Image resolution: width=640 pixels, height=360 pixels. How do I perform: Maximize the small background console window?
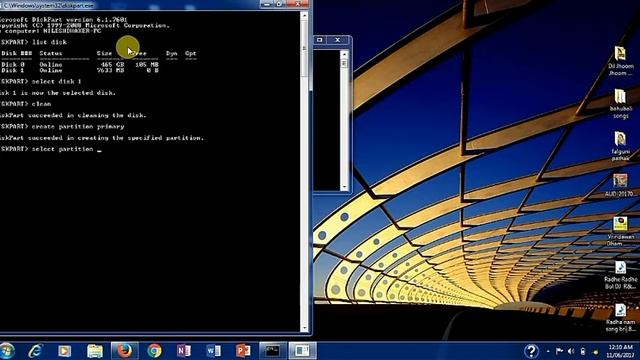pos(320,40)
